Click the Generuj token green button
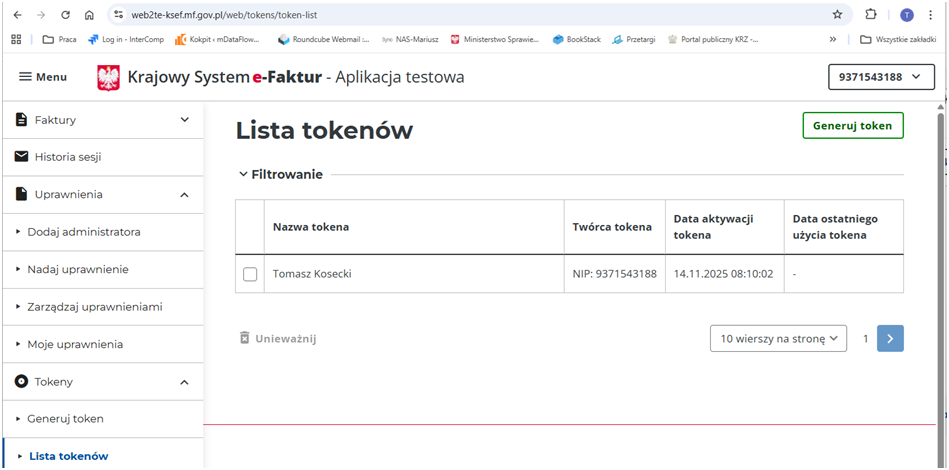Image resolution: width=949 pixels, height=470 pixels. 852,125
